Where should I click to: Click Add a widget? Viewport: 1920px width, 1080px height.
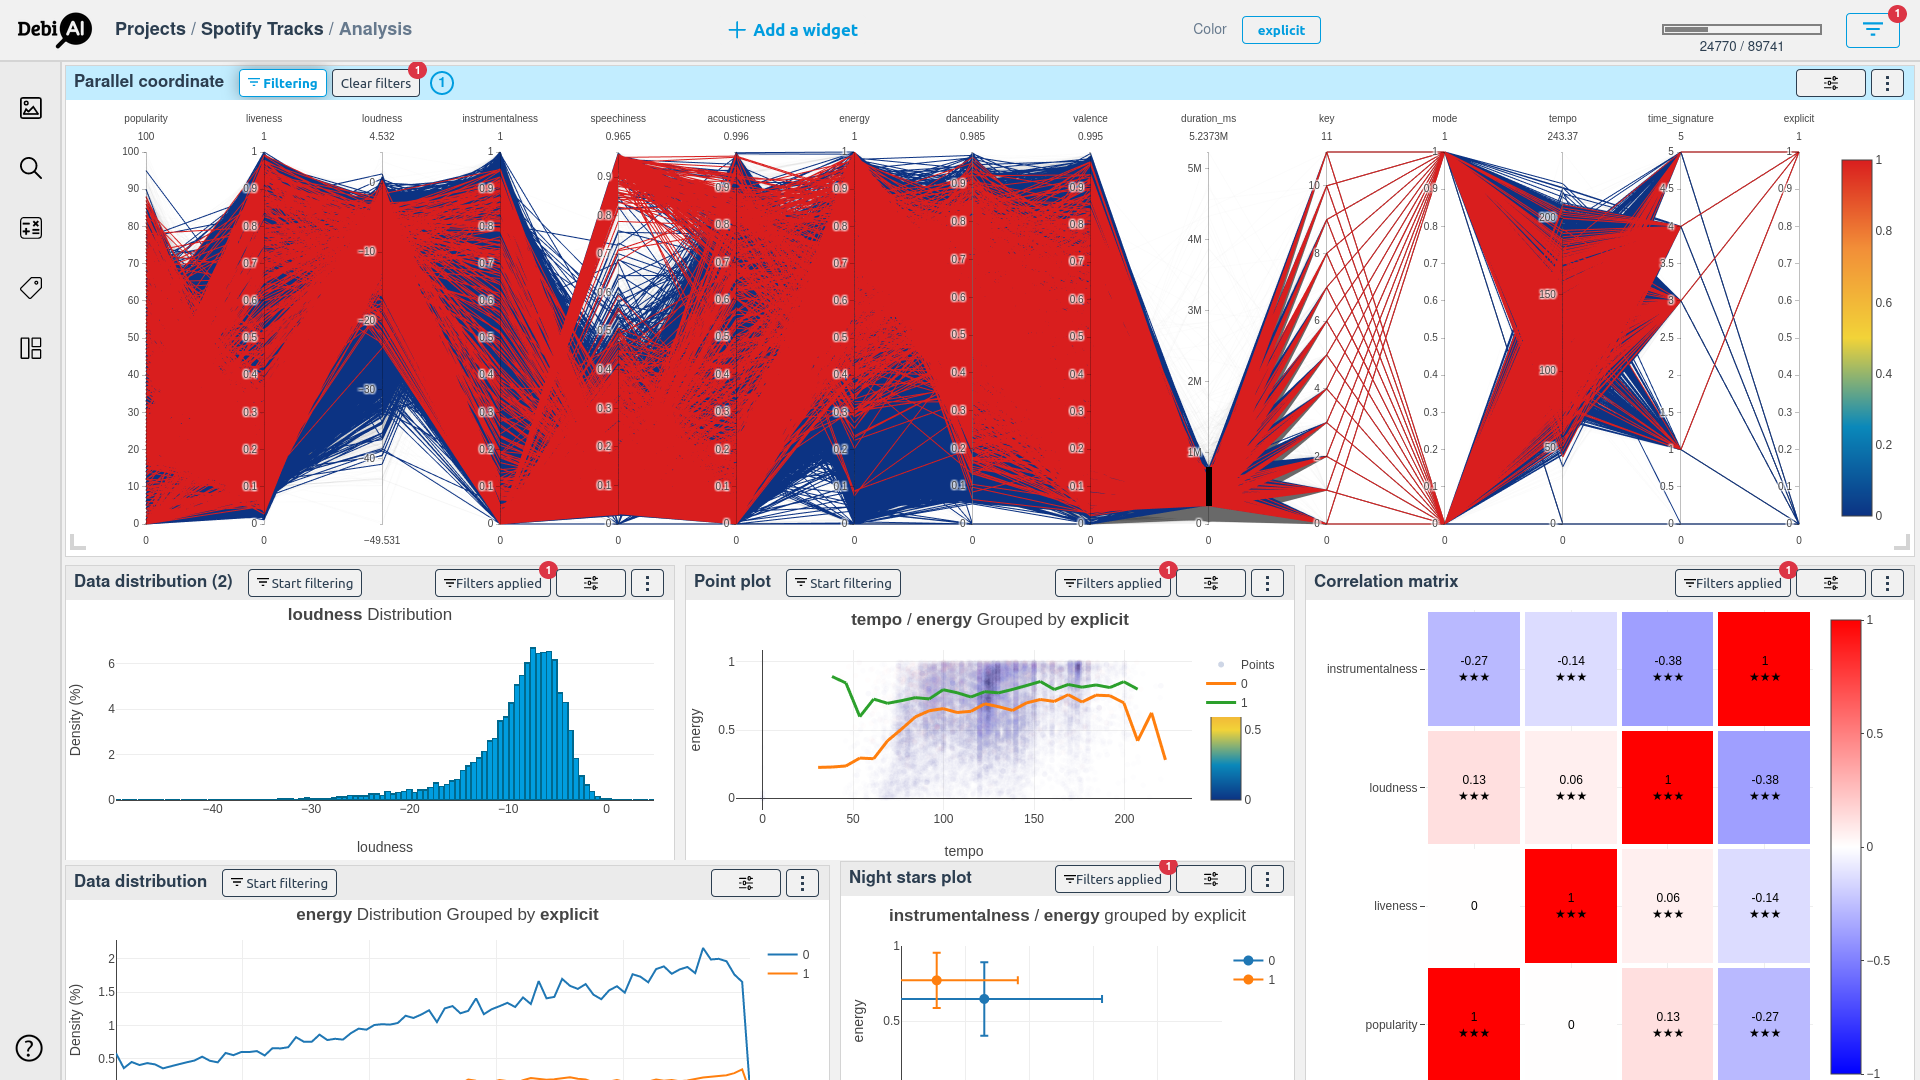(x=793, y=30)
